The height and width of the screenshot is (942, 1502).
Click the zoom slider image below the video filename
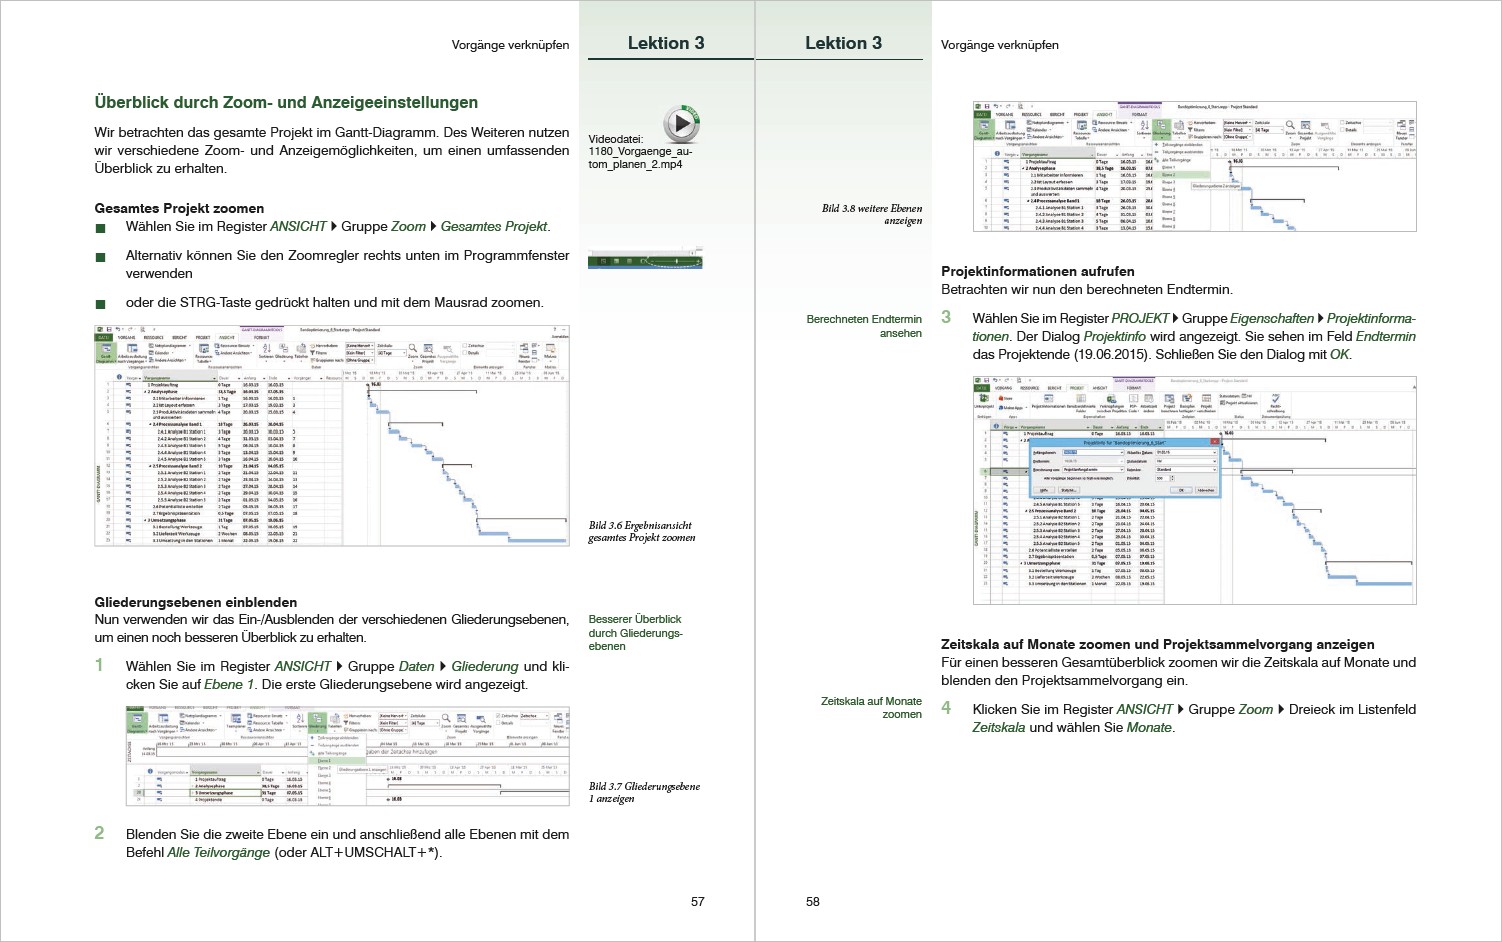click(x=645, y=261)
